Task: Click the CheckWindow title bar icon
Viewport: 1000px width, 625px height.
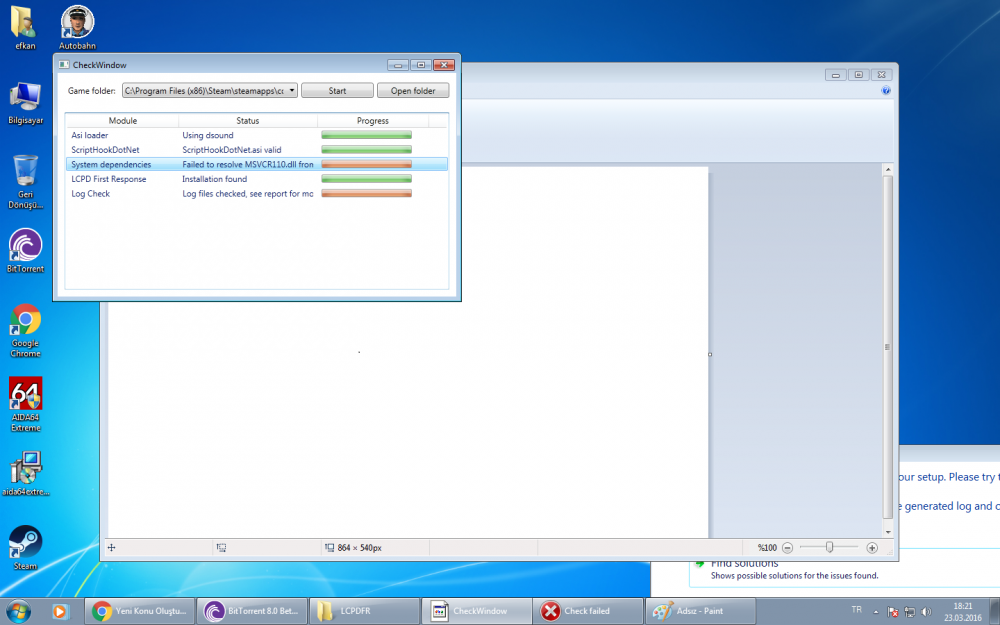Action: [x=64, y=64]
